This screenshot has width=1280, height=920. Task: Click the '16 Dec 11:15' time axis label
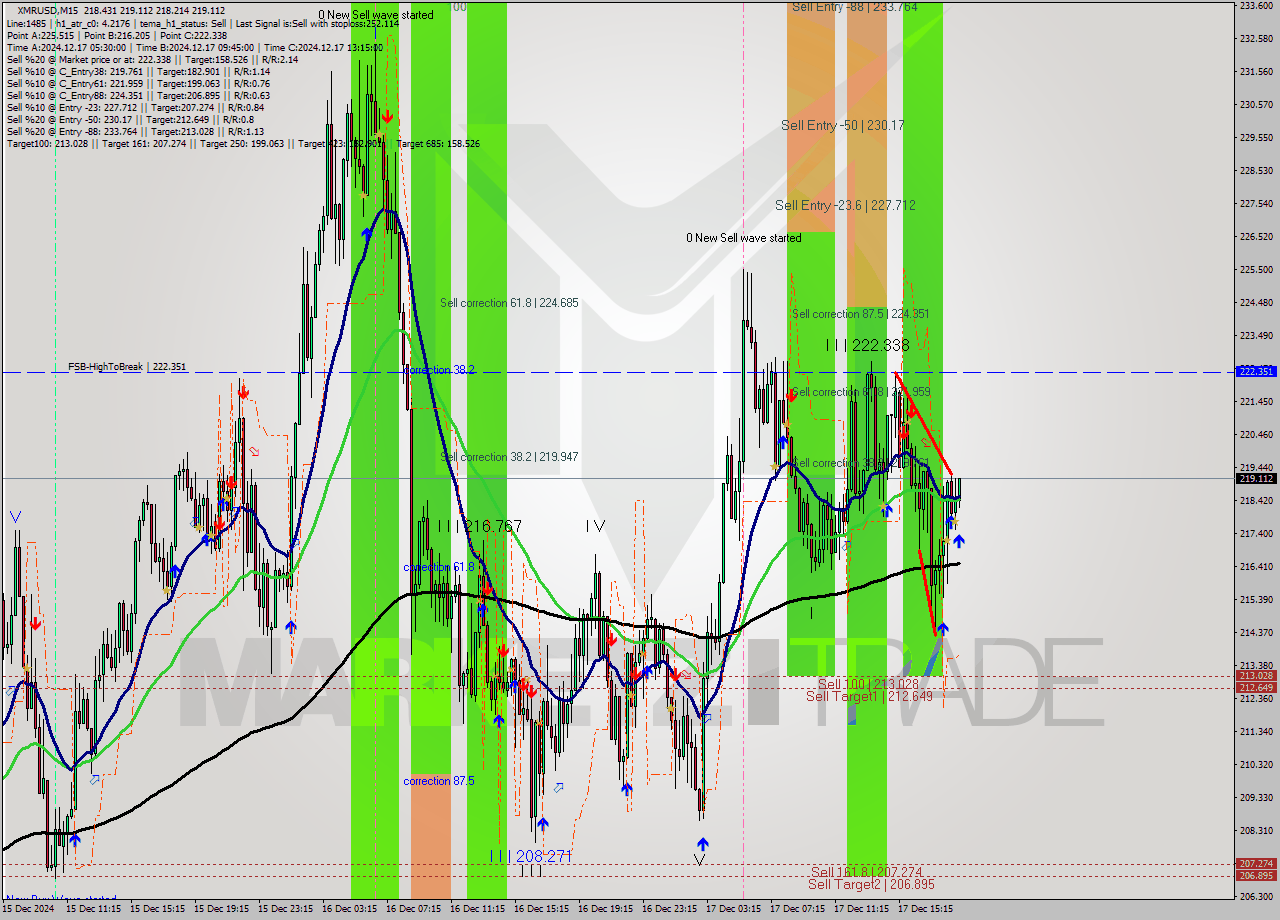coord(478,909)
